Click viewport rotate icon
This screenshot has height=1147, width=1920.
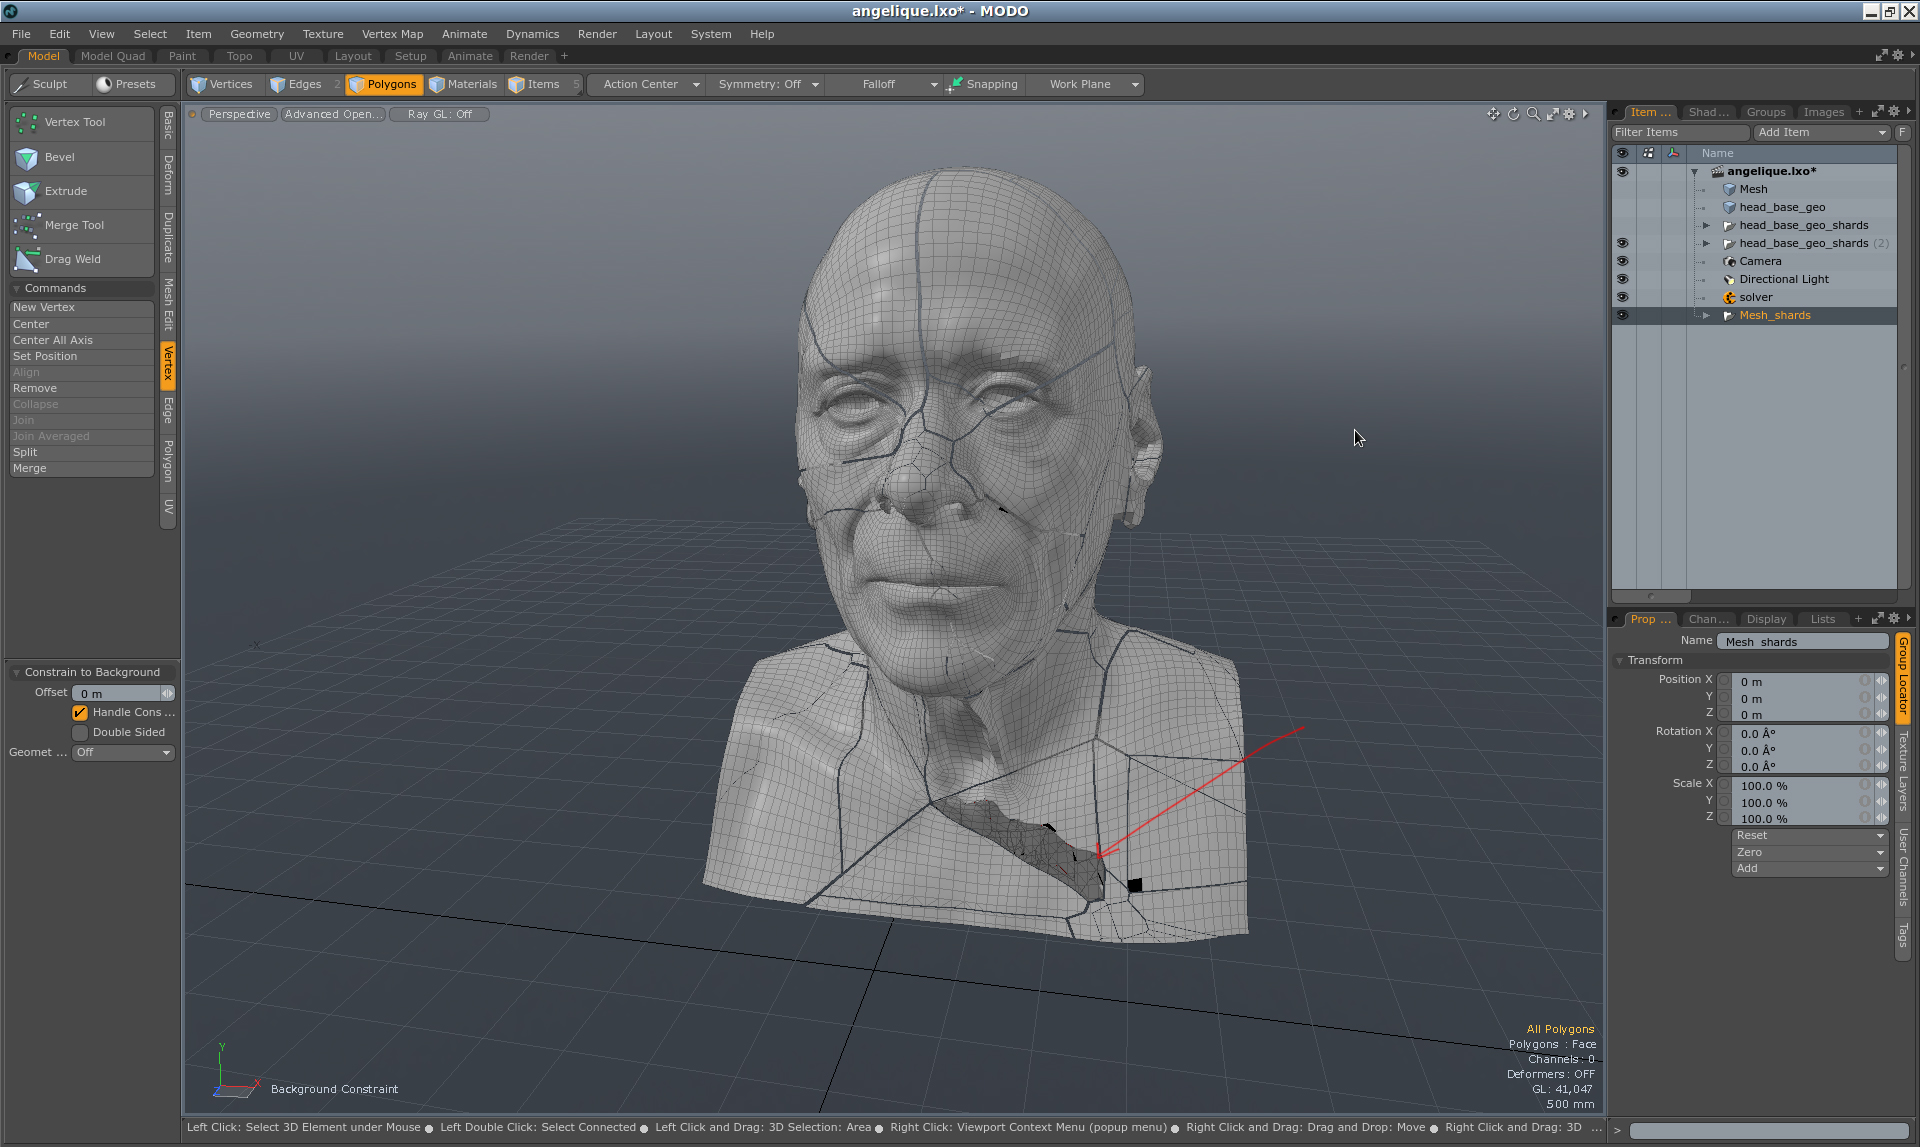click(x=1513, y=114)
